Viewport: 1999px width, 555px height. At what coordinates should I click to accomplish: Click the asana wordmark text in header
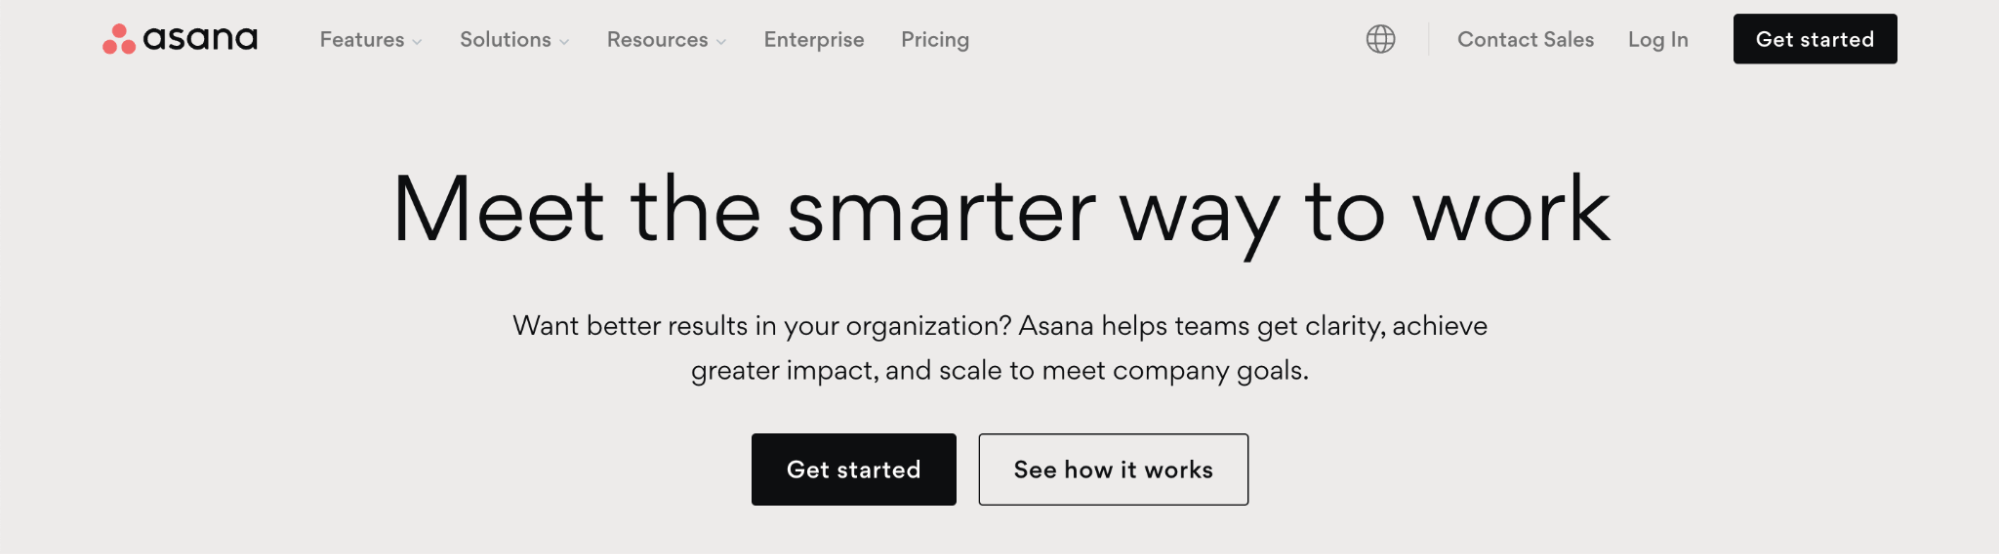click(x=200, y=39)
